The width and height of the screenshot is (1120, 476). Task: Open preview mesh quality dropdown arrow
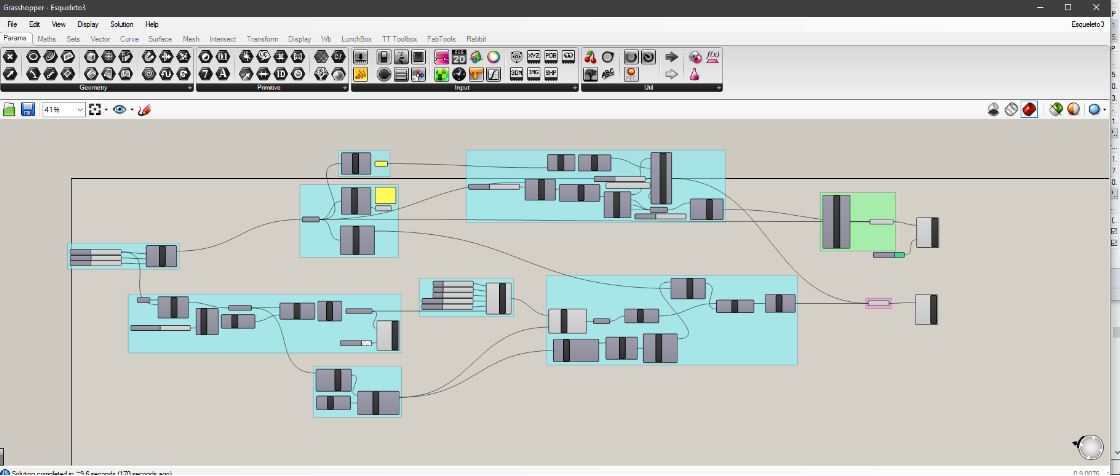[x=1105, y=109]
